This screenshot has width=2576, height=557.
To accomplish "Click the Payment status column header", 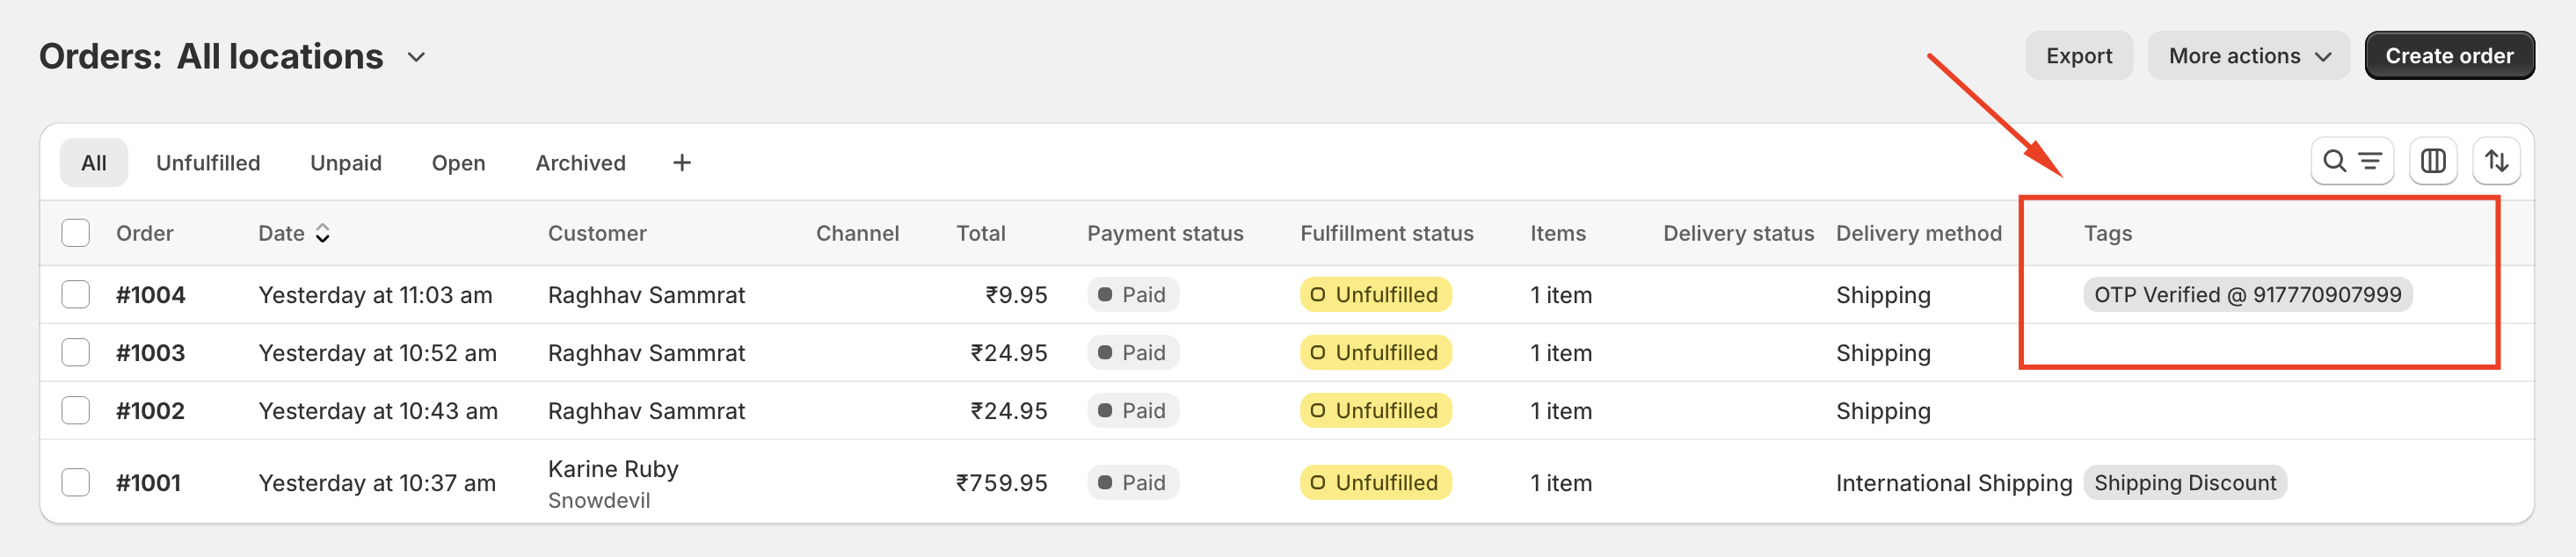I will (1165, 233).
